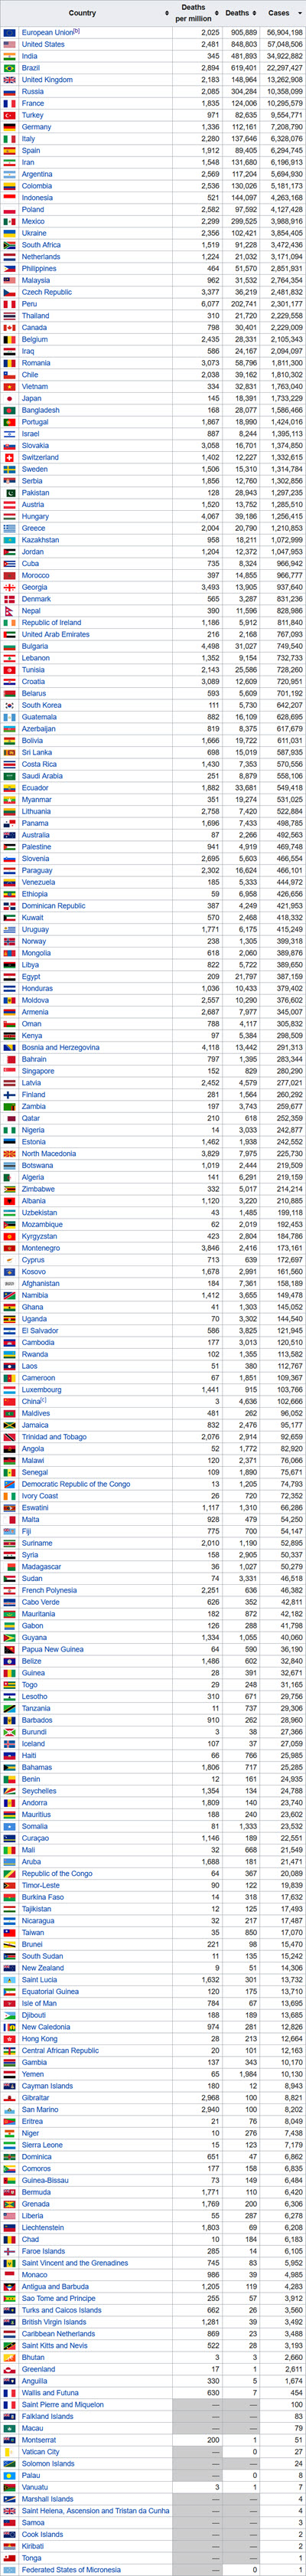Open the United Kingdom link
Viewport: 306px width, 2576px height.
[x=47, y=80]
